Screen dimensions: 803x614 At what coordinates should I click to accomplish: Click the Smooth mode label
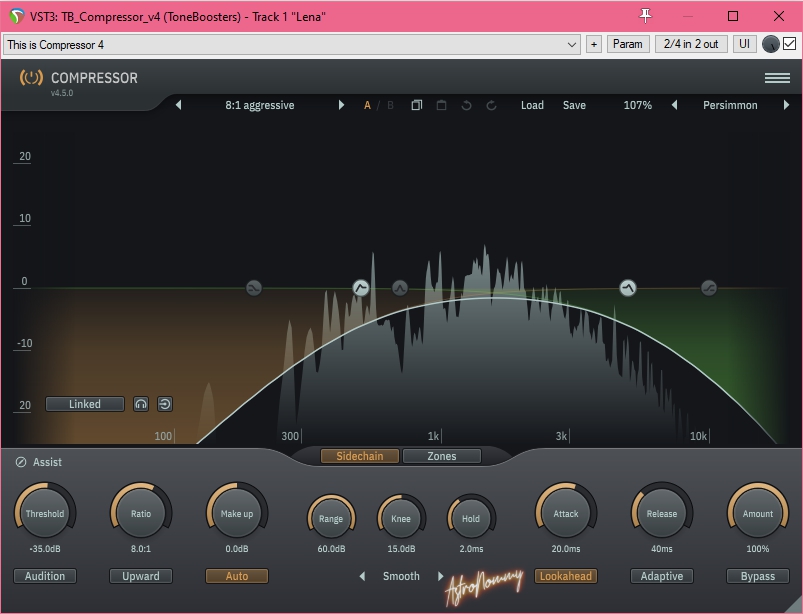401,576
